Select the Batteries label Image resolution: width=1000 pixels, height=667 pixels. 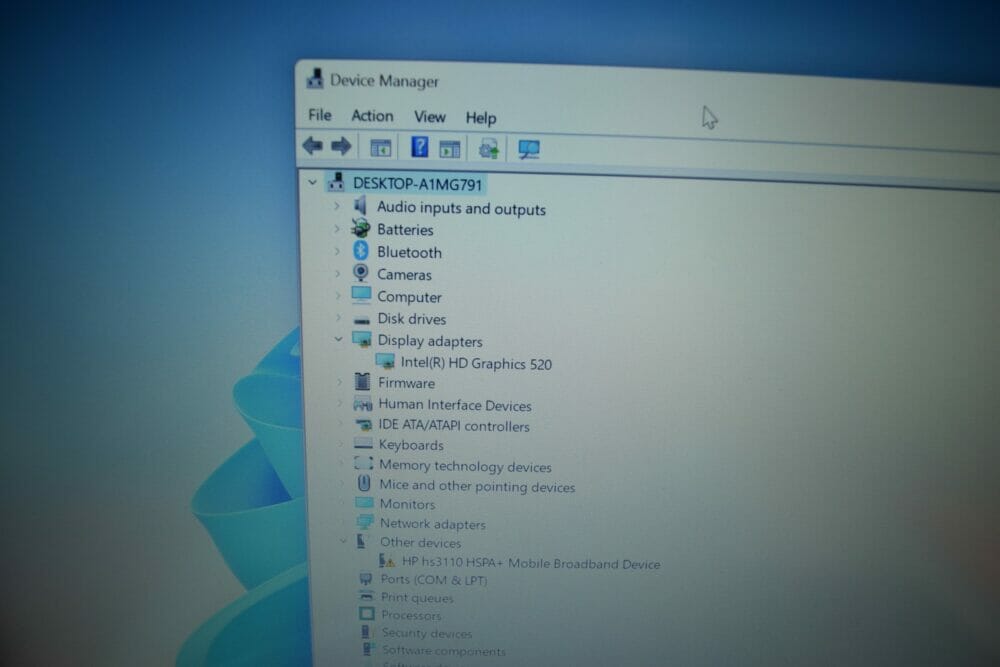(x=405, y=230)
